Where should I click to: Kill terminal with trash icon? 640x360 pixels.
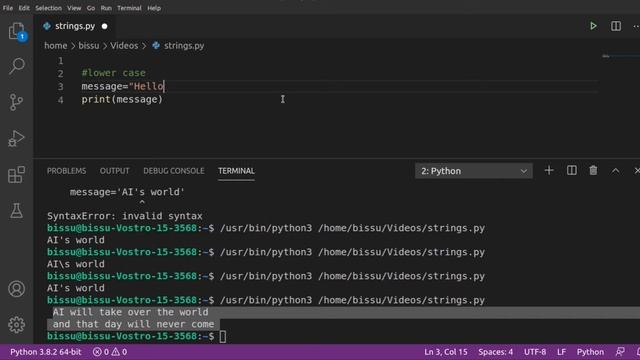(593, 171)
